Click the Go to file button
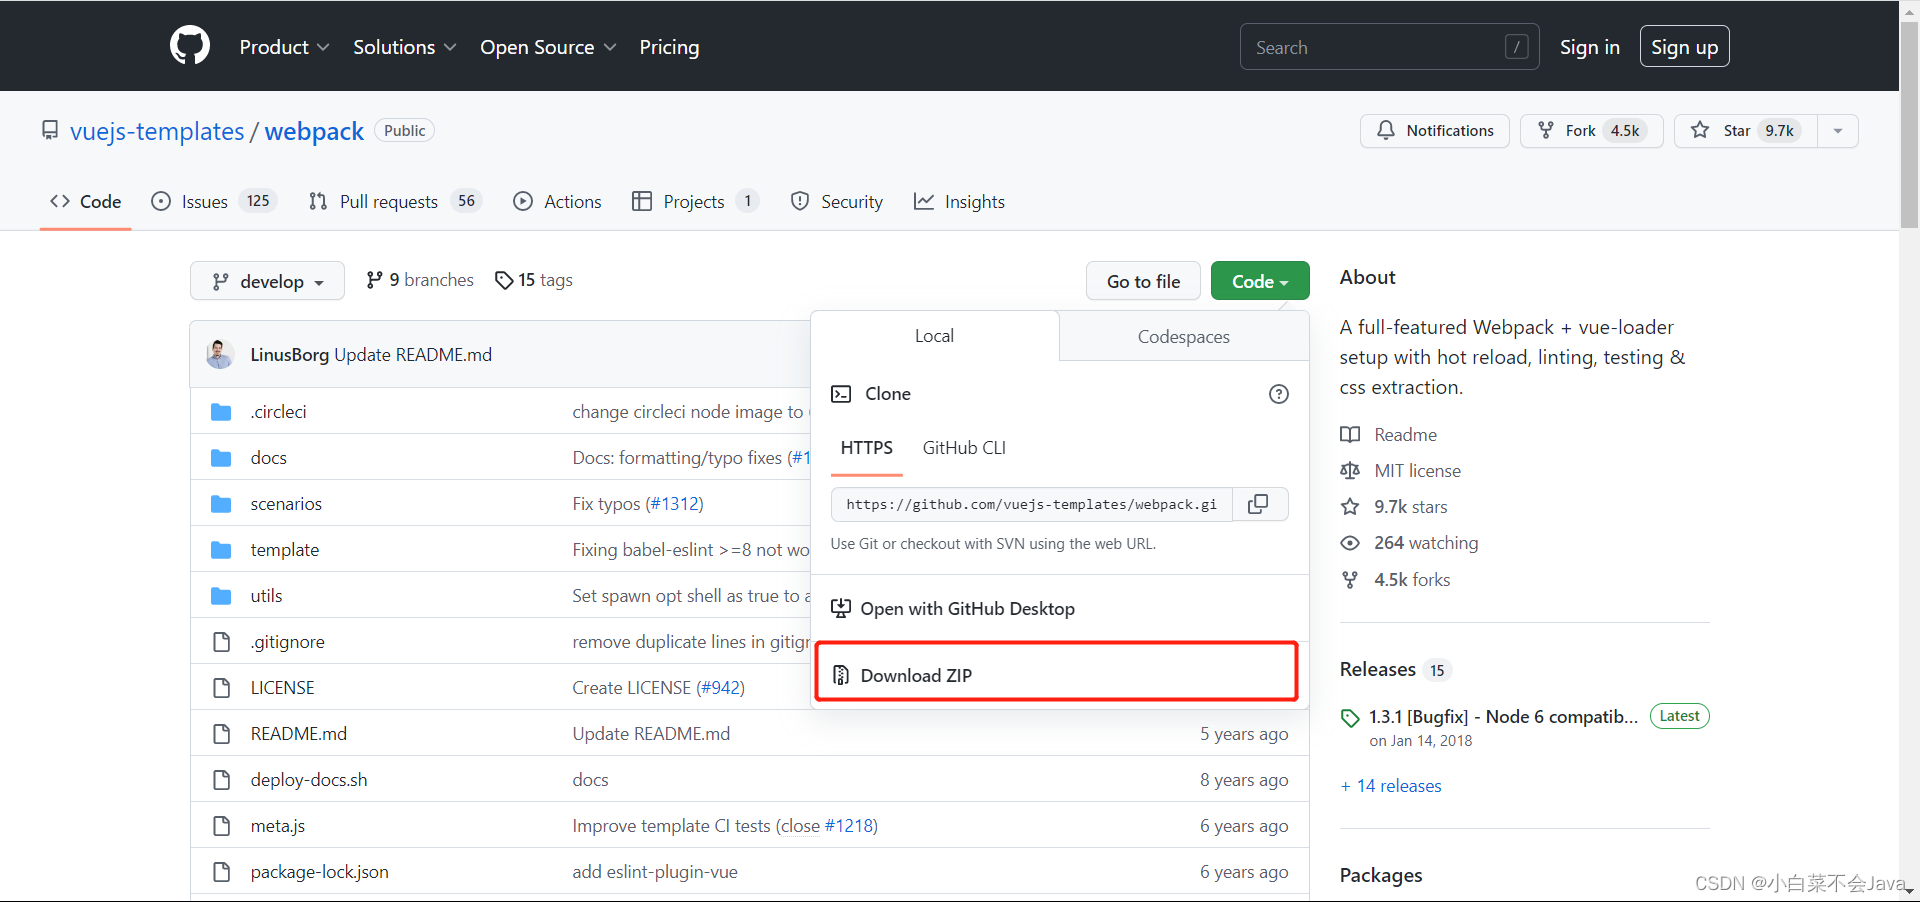 1143,281
